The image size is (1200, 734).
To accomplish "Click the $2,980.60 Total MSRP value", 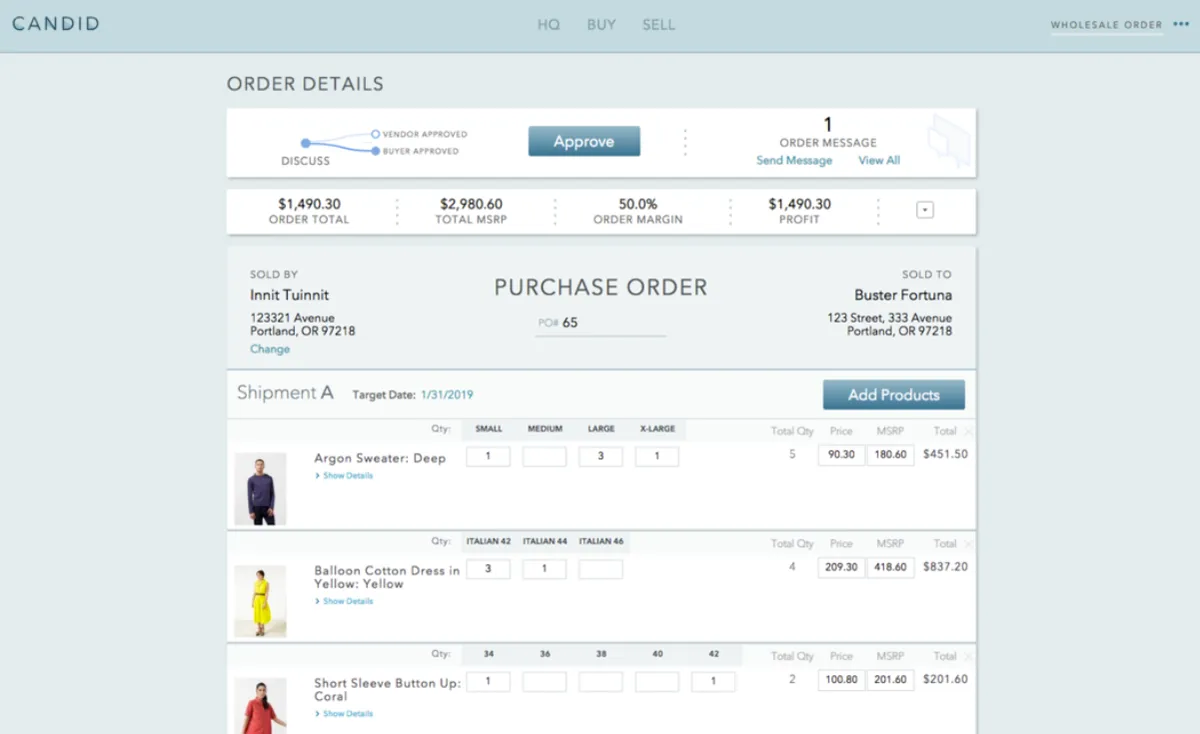I will point(471,204).
